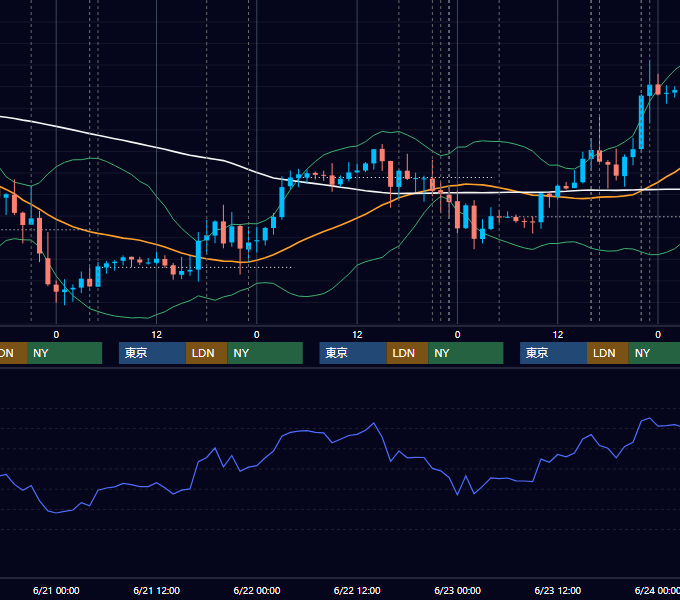Select NY session block ending after 6/22 00:00

click(x=265, y=353)
